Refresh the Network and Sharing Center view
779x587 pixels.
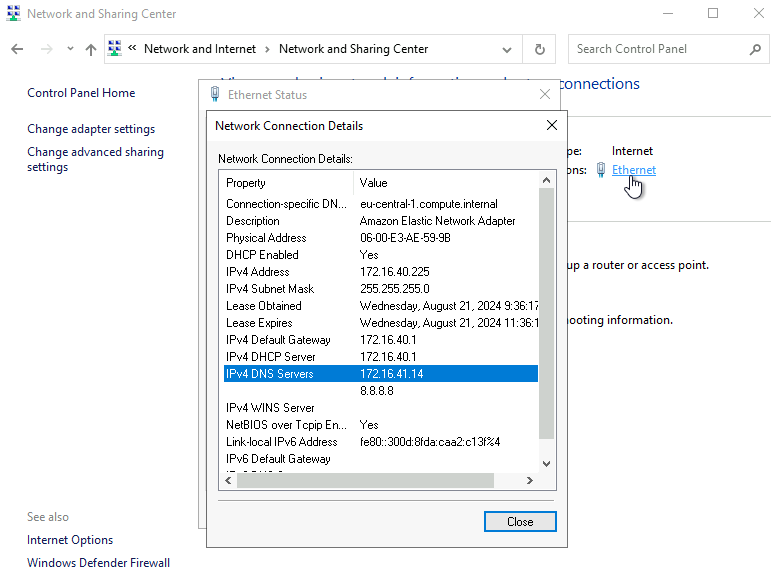pyautogui.click(x=540, y=49)
